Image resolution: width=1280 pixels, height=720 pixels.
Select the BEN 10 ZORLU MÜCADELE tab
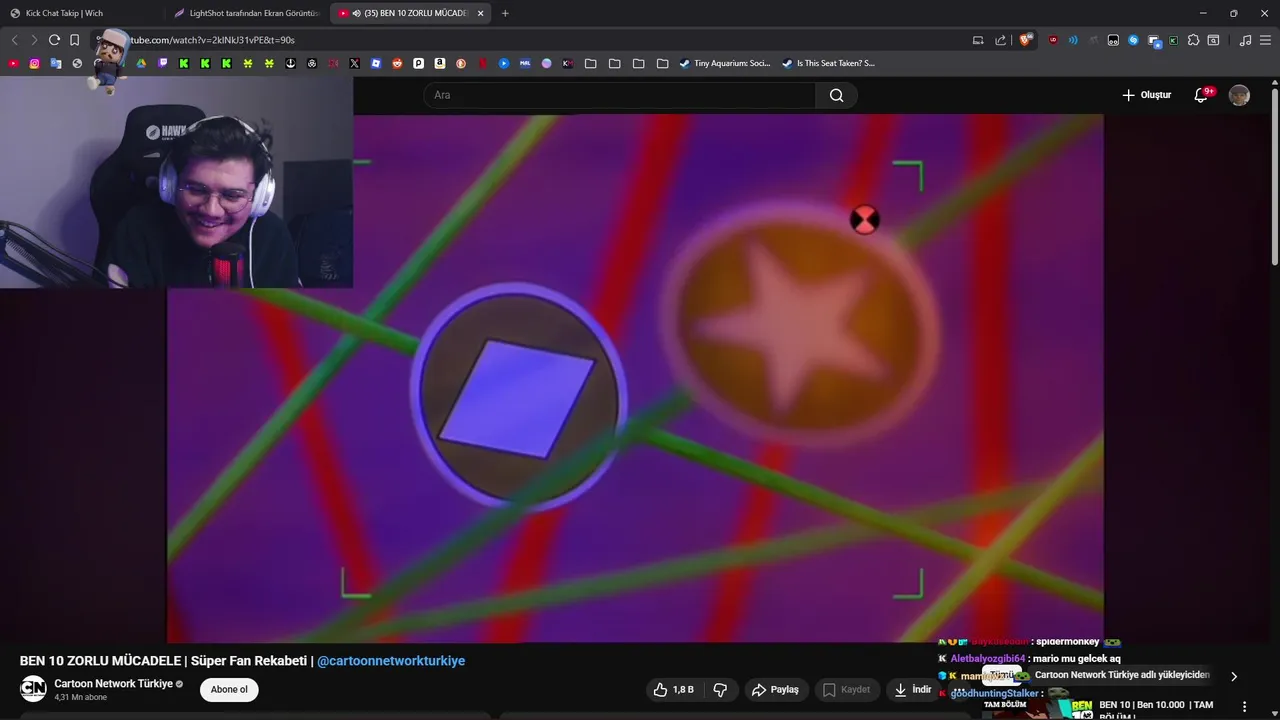coord(412,13)
